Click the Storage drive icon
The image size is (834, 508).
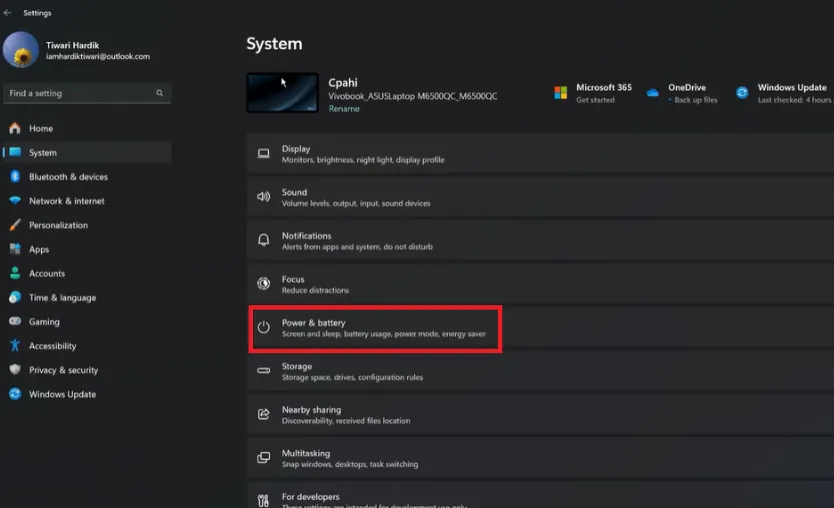coord(263,371)
